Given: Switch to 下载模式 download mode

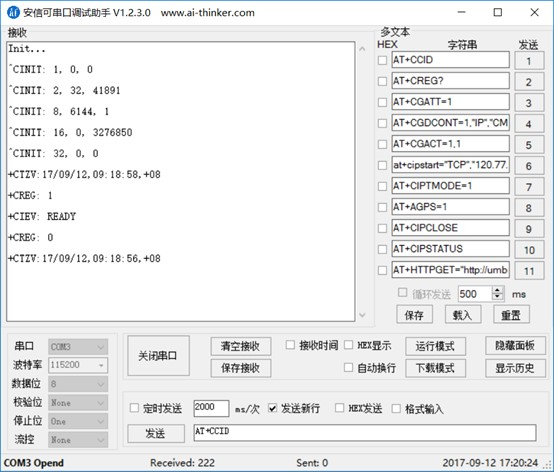Looking at the screenshot, I should pos(435,368).
